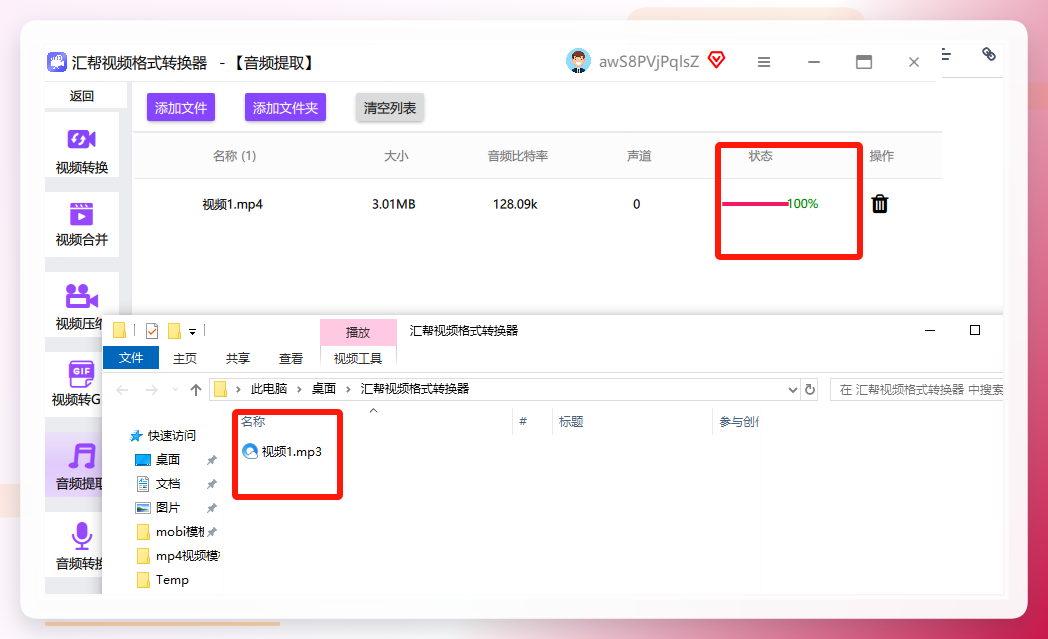Click the 128.09k bitrate cell
The height and width of the screenshot is (639, 1048).
(515, 205)
